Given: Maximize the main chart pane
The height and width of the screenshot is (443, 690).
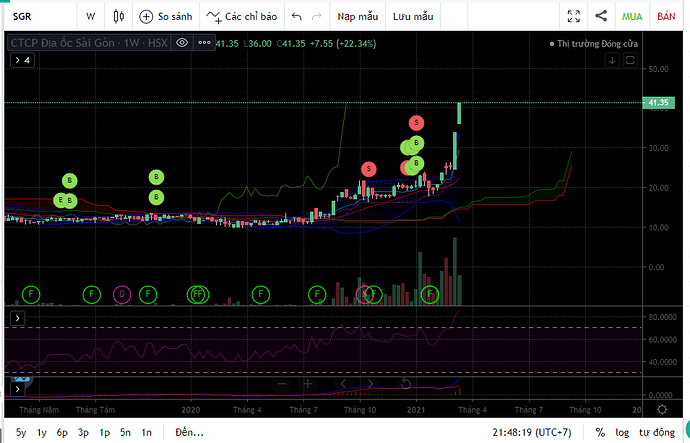Looking at the screenshot, I should 630,60.
